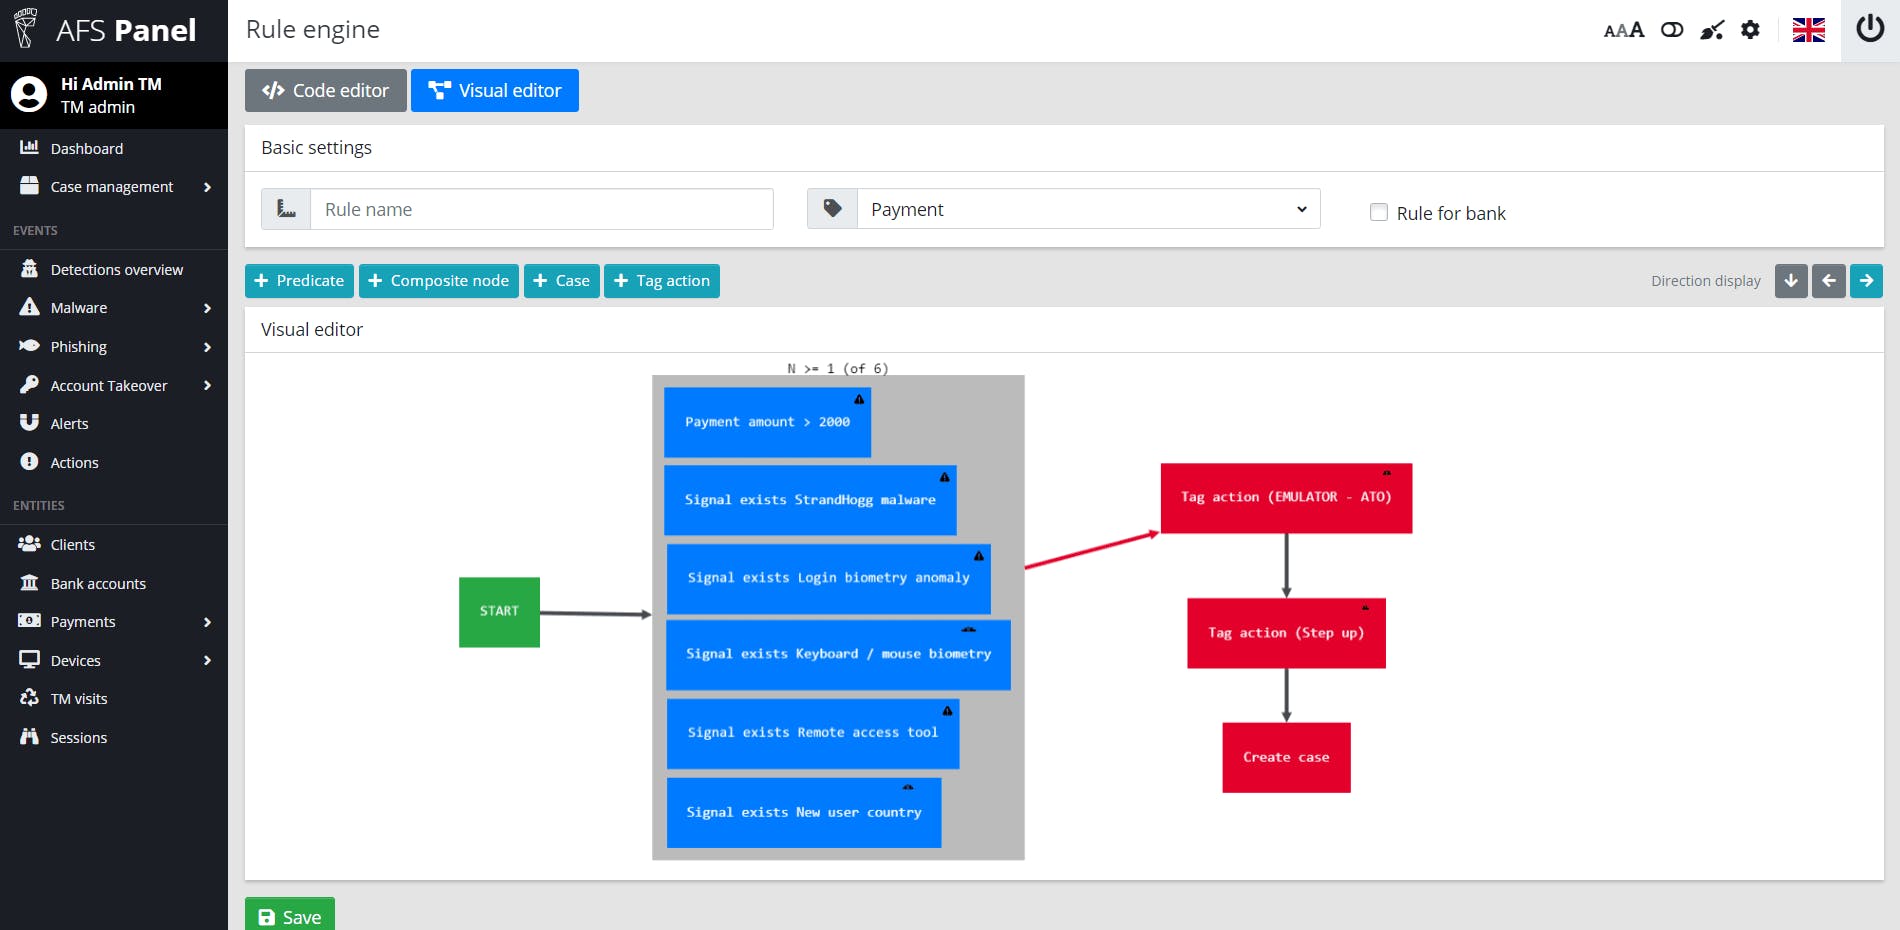Click the power logout icon
1900x930 pixels.
coord(1870,29)
